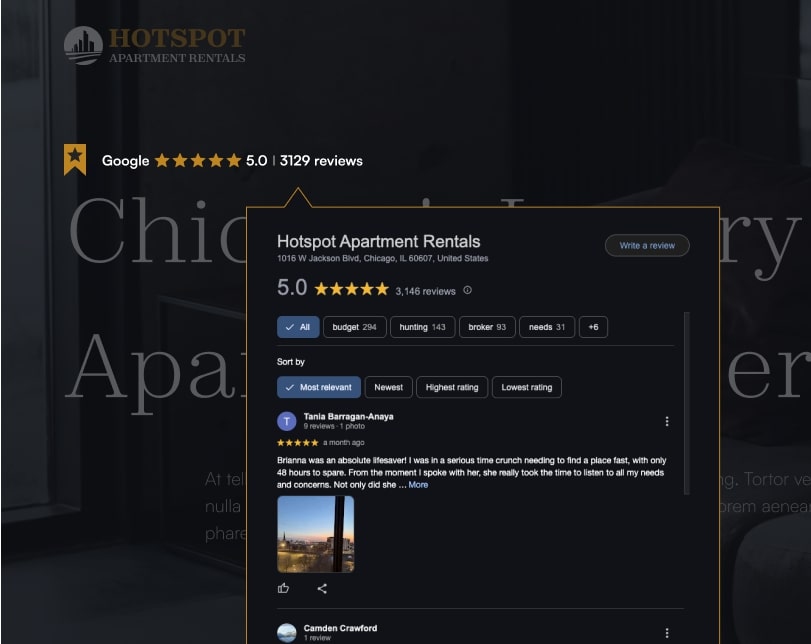Image resolution: width=811 pixels, height=644 pixels.
Task: Click the info icon beside 3,146 reviews
Action: point(468,290)
